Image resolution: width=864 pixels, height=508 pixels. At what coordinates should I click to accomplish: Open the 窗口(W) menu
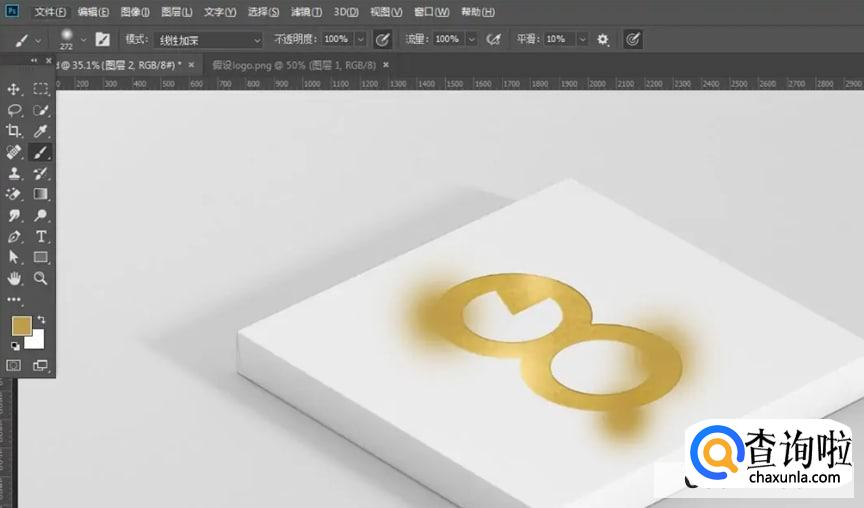[431, 12]
